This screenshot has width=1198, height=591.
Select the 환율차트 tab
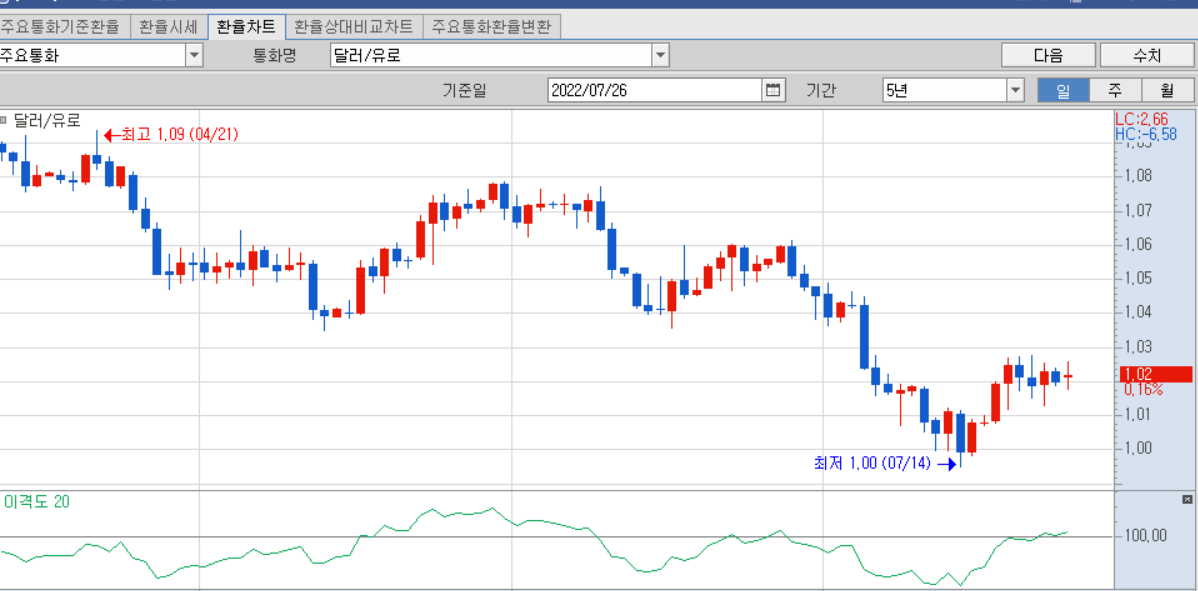coord(246,26)
